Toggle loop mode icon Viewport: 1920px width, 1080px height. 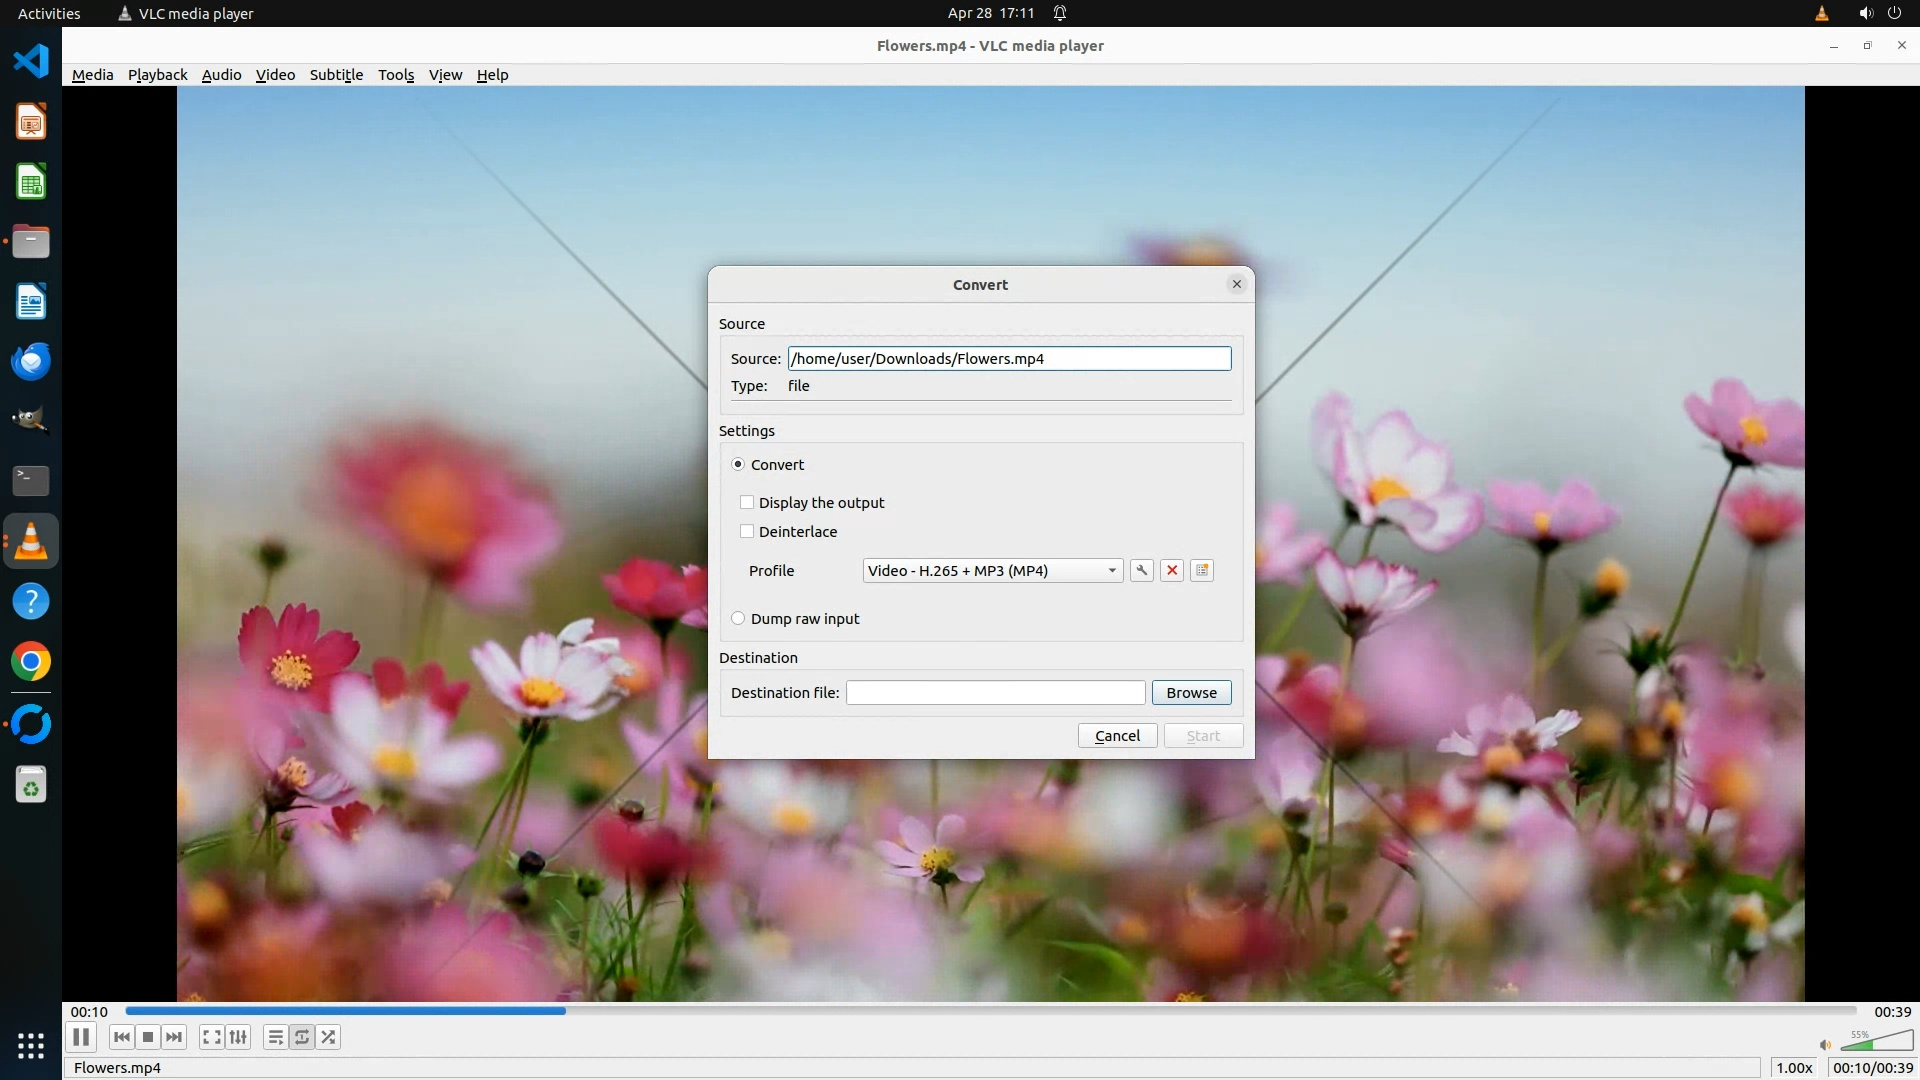(302, 1037)
